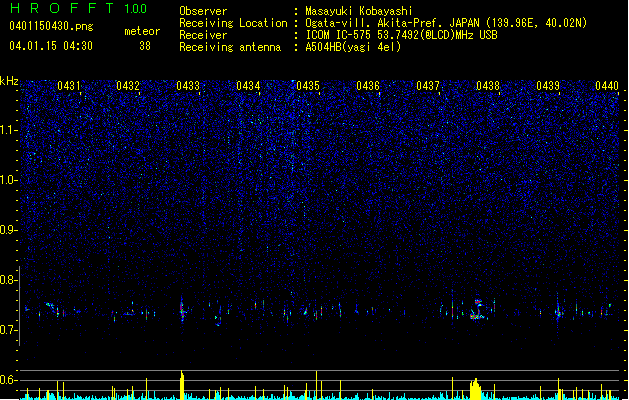The width and height of the screenshot is (629, 400).
Task: Click the A504HB(yagi 4el) antenna text
Action: (353, 47)
